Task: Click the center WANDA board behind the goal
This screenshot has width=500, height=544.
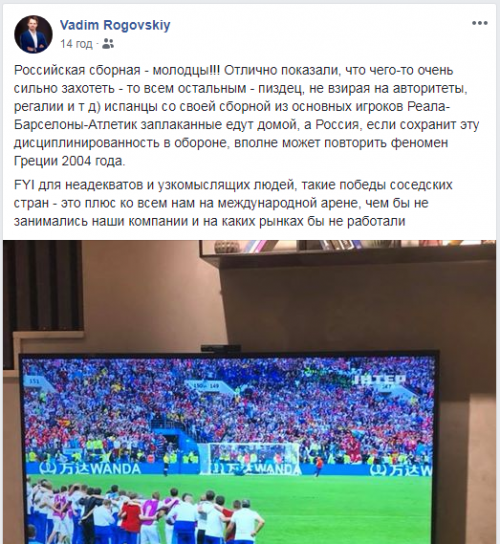Action: [256, 469]
